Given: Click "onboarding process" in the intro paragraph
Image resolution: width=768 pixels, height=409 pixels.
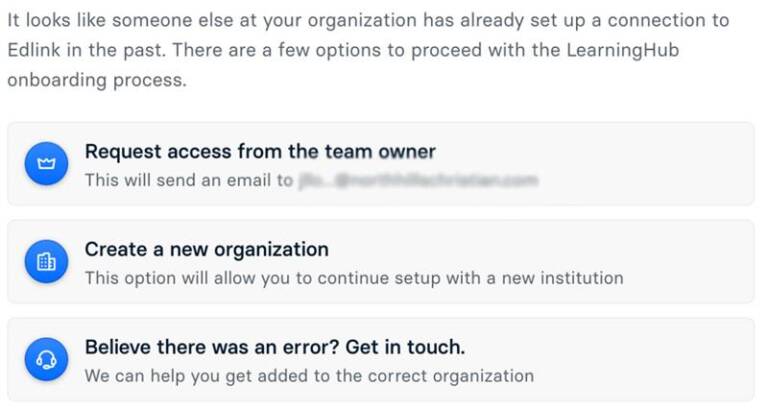Looking at the screenshot, I should pyautogui.click(x=96, y=80).
